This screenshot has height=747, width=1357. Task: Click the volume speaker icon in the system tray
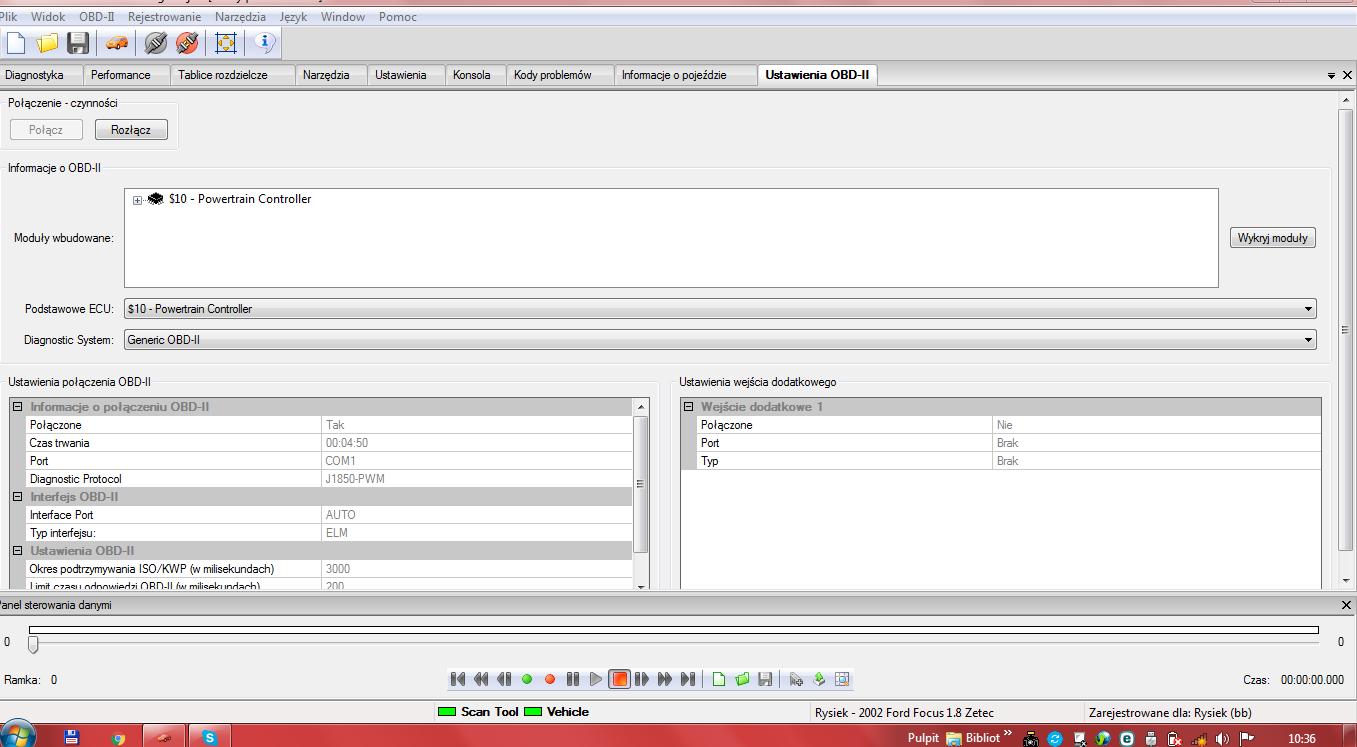[x=1222, y=739]
